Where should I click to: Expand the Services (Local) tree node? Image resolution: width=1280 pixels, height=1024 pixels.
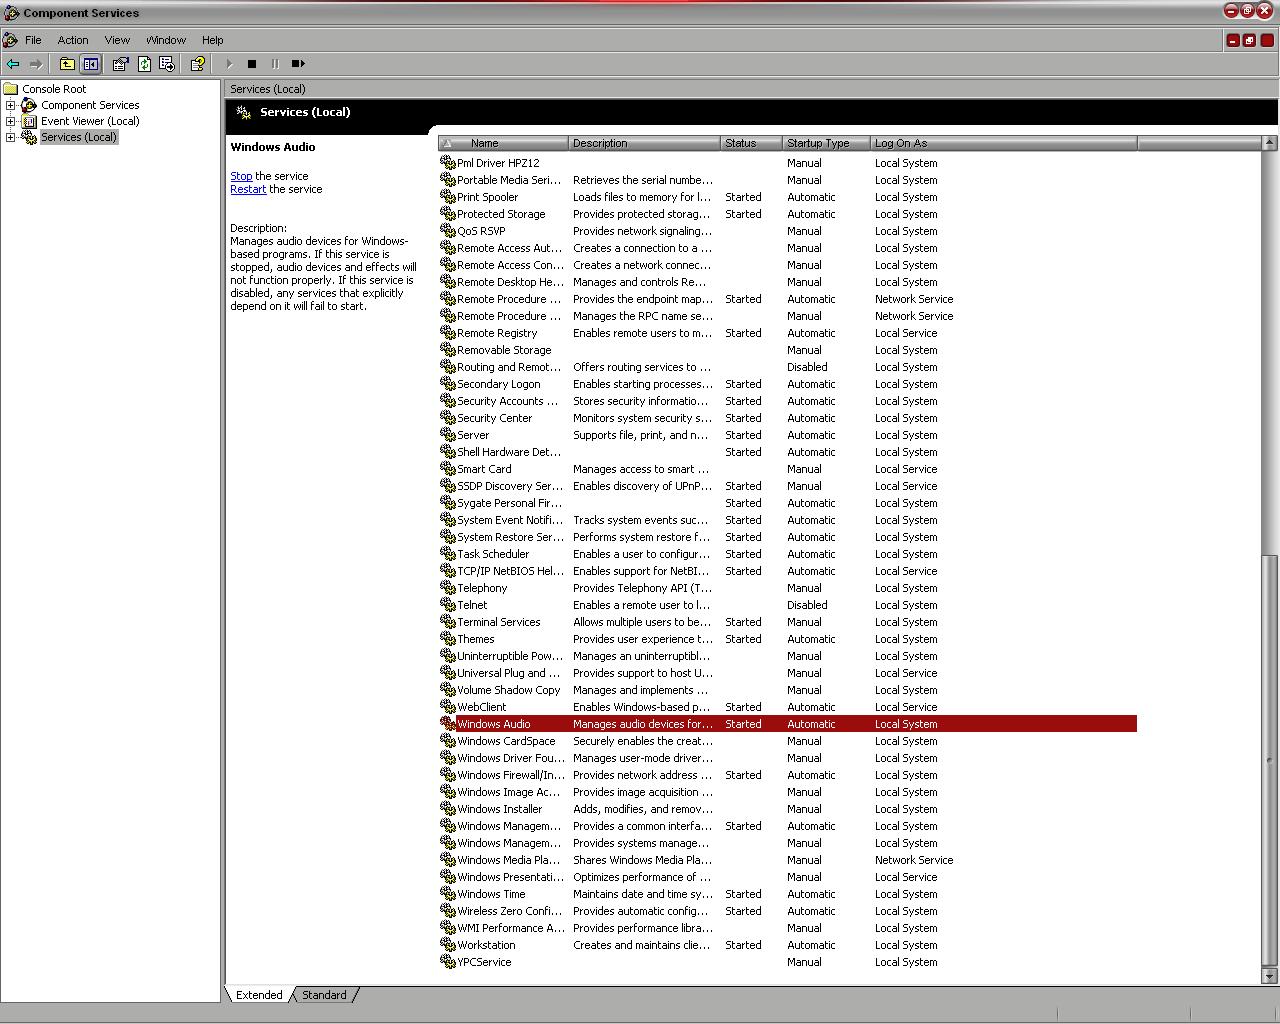10,137
